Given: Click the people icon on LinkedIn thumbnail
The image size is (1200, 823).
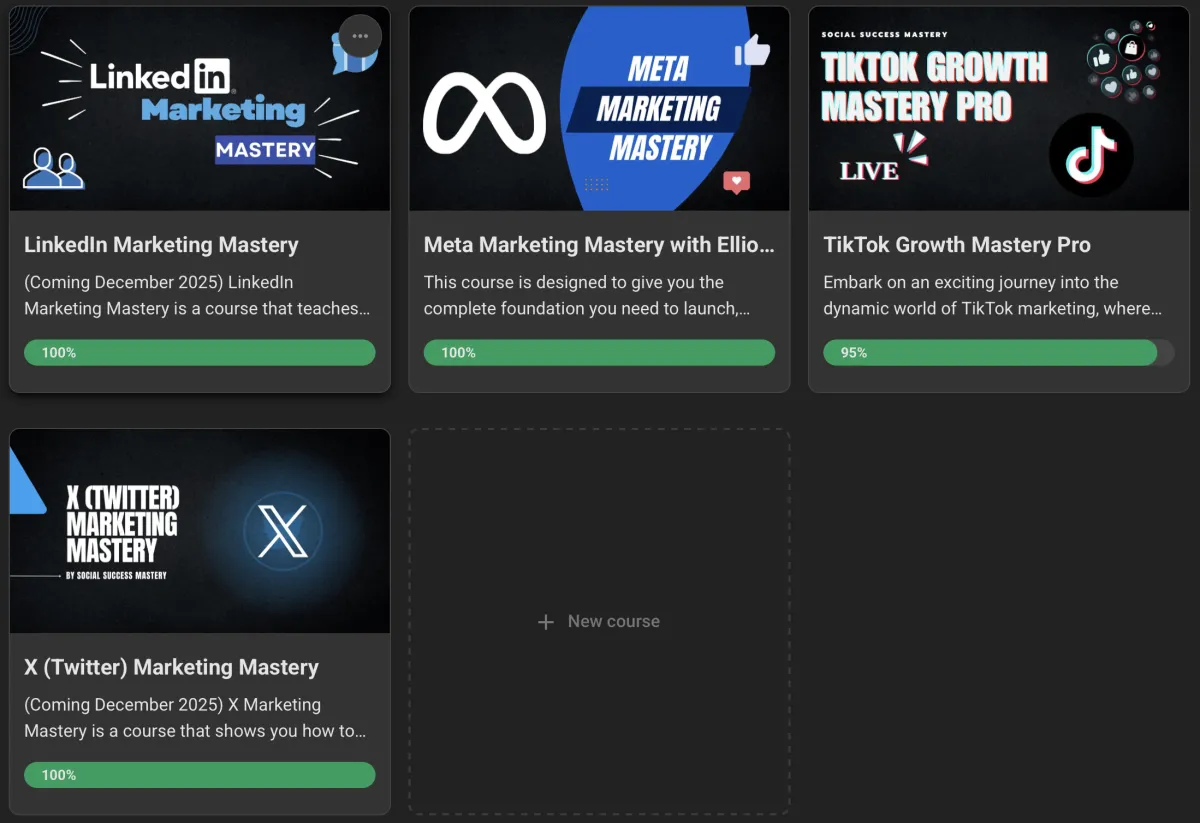Looking at the screenshot, I should coord(54,168).
